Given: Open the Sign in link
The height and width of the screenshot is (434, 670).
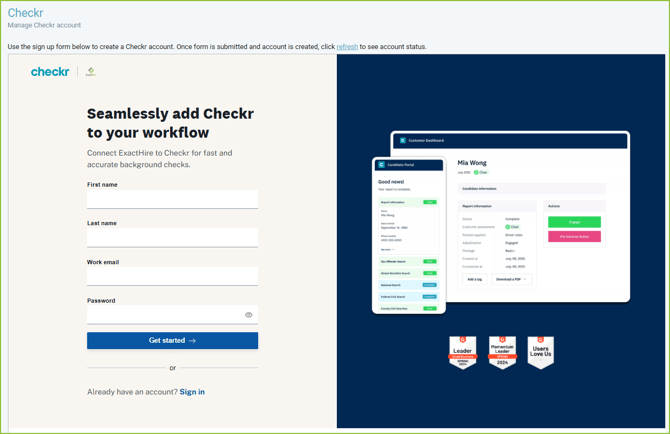Looking at the screenshot, I should pos(192,392).
